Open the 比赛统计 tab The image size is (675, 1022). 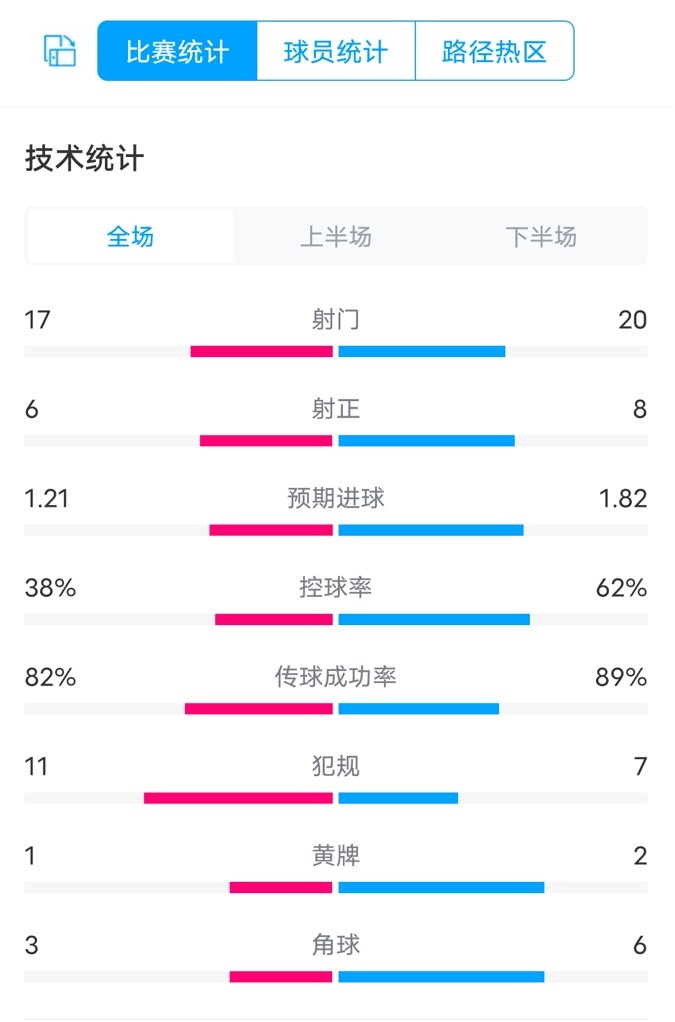[177, 51]
